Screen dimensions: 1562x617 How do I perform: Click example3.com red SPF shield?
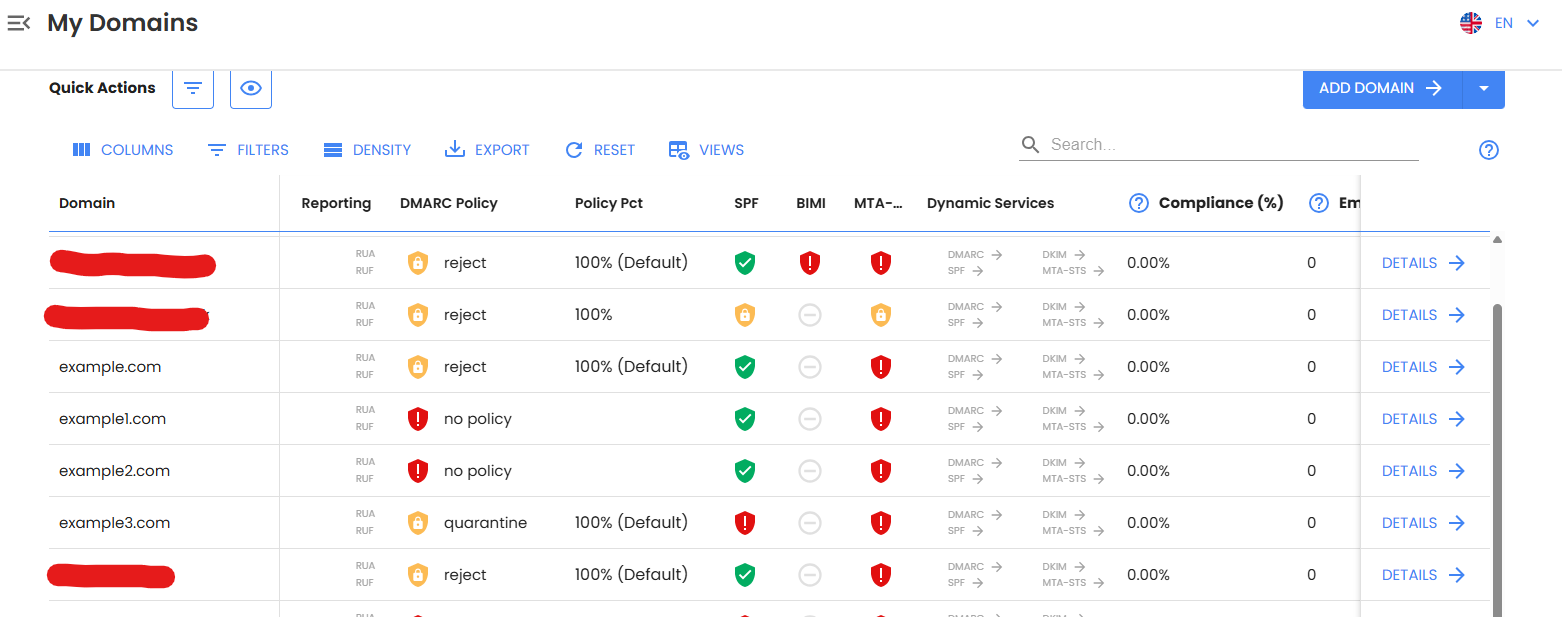point(745,523)
